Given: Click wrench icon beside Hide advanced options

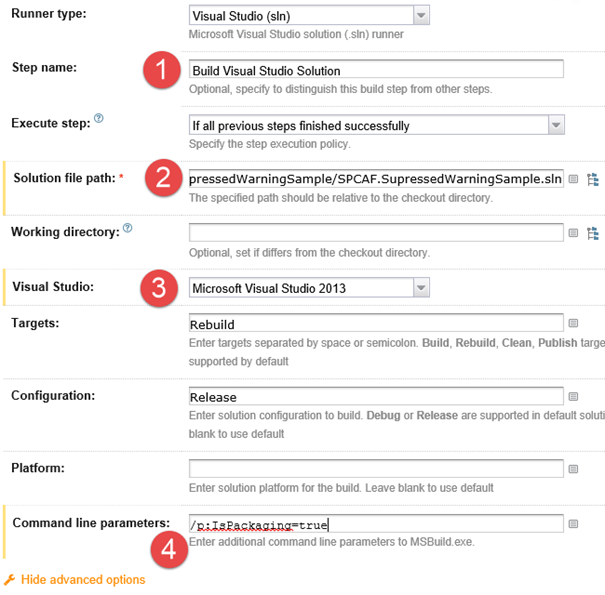Looking at the screenshot, I should pos(10,580).
